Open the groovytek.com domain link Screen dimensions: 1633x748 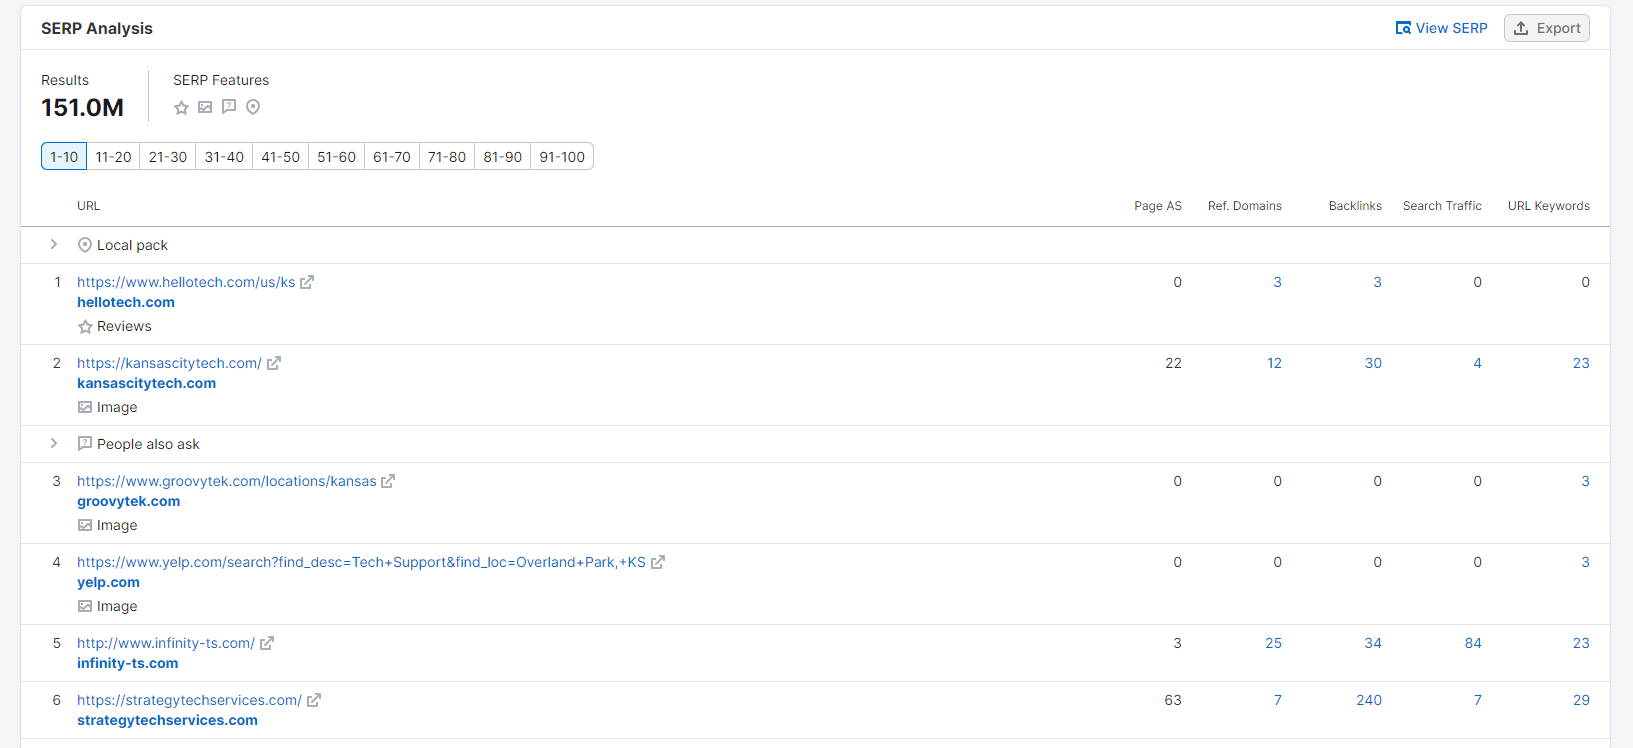pyautogui.click(x=129, y=502)
